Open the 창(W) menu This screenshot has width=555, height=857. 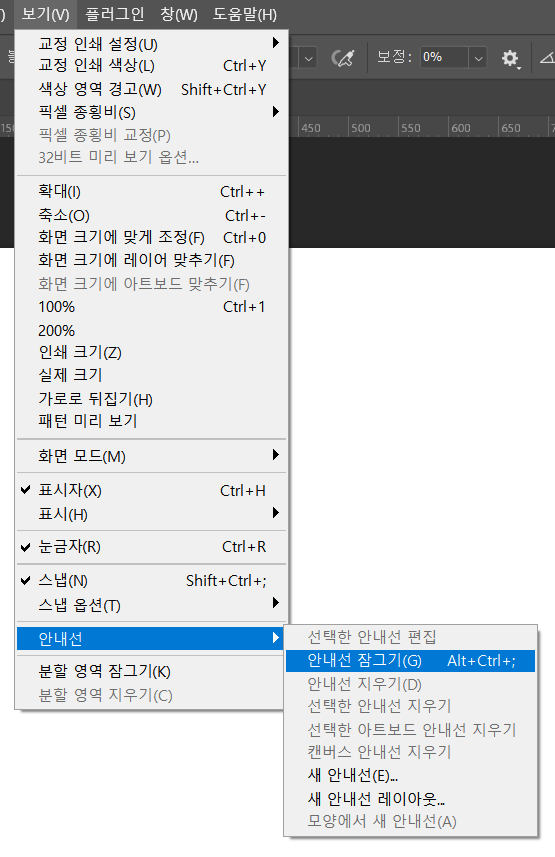[179, 14]
